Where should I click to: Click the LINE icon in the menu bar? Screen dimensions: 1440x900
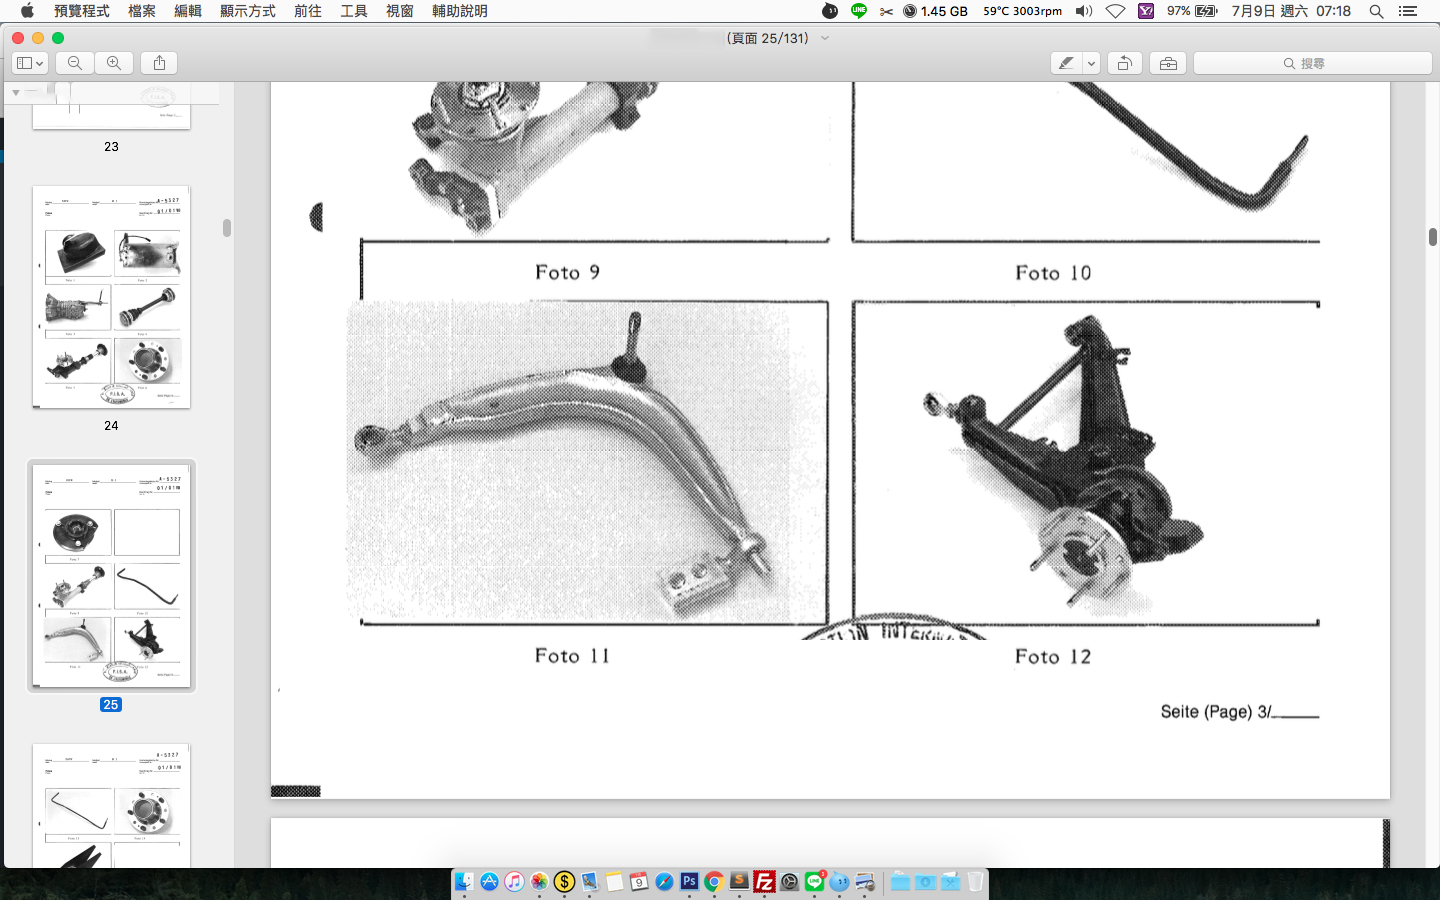point(859,11)
